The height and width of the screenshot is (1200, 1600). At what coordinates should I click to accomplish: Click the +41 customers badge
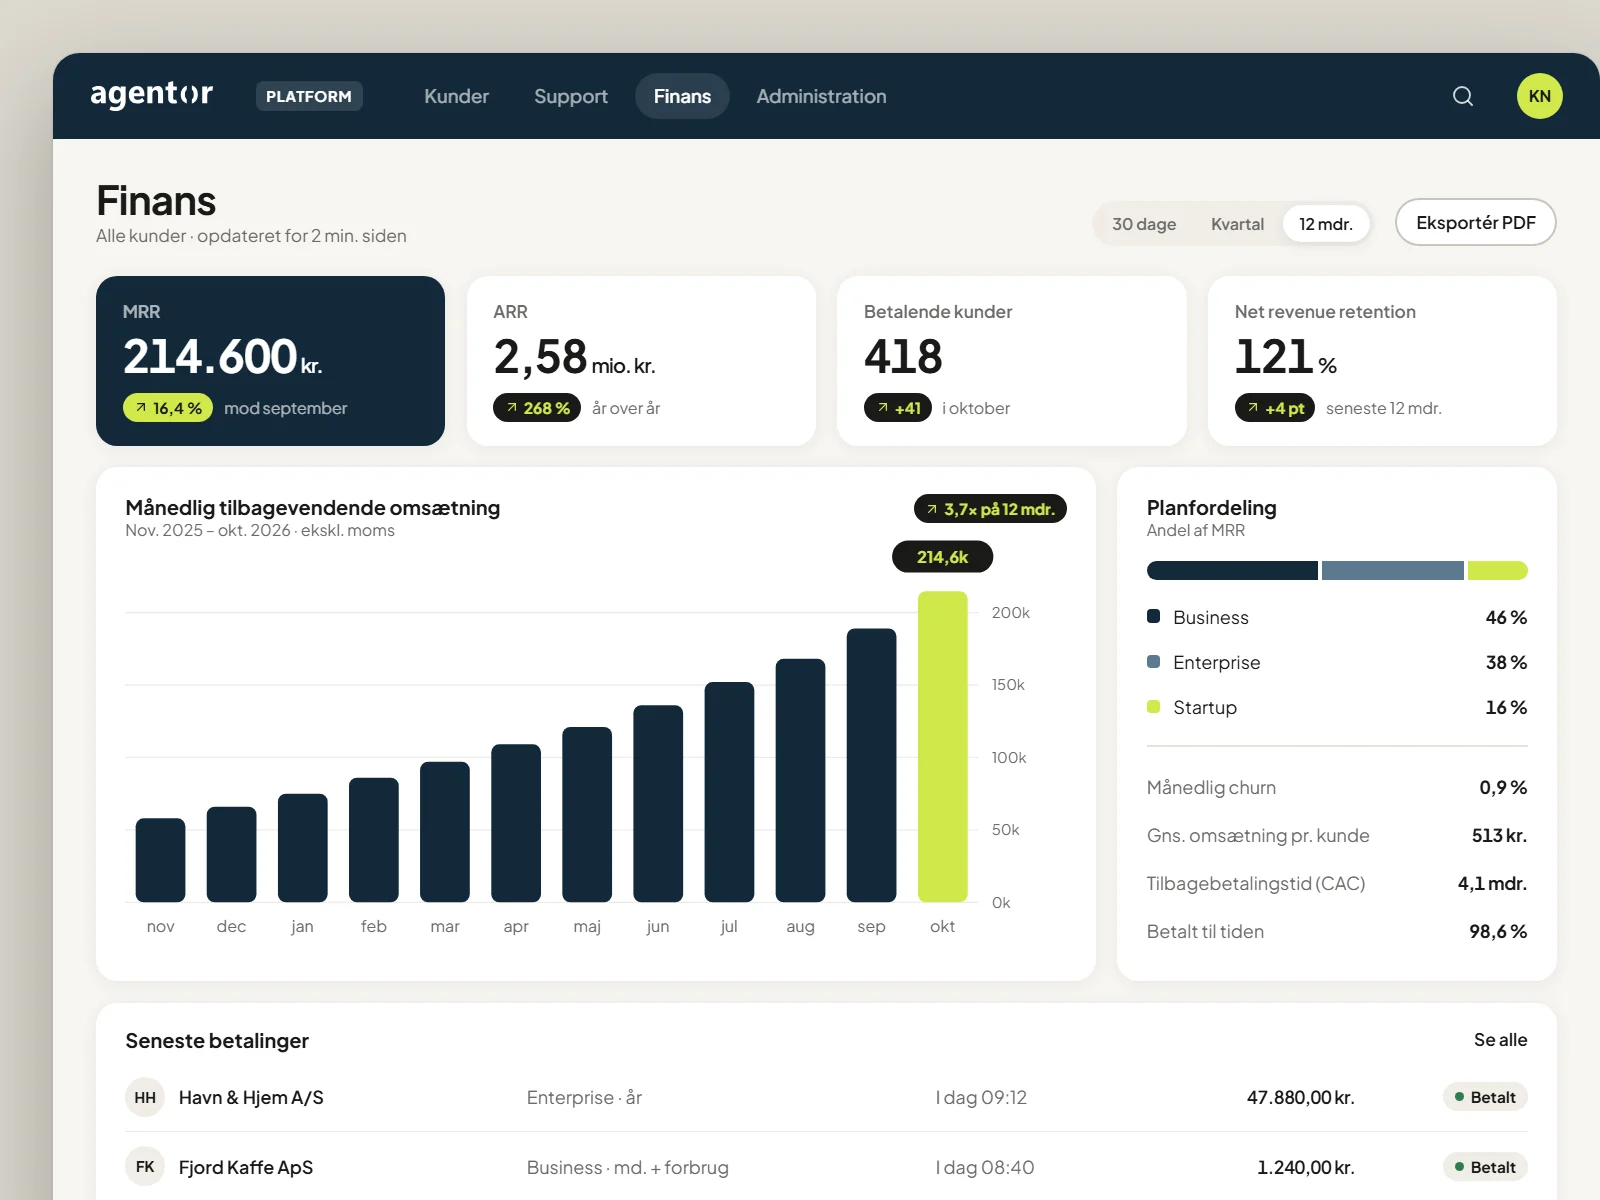click(898, 408)
